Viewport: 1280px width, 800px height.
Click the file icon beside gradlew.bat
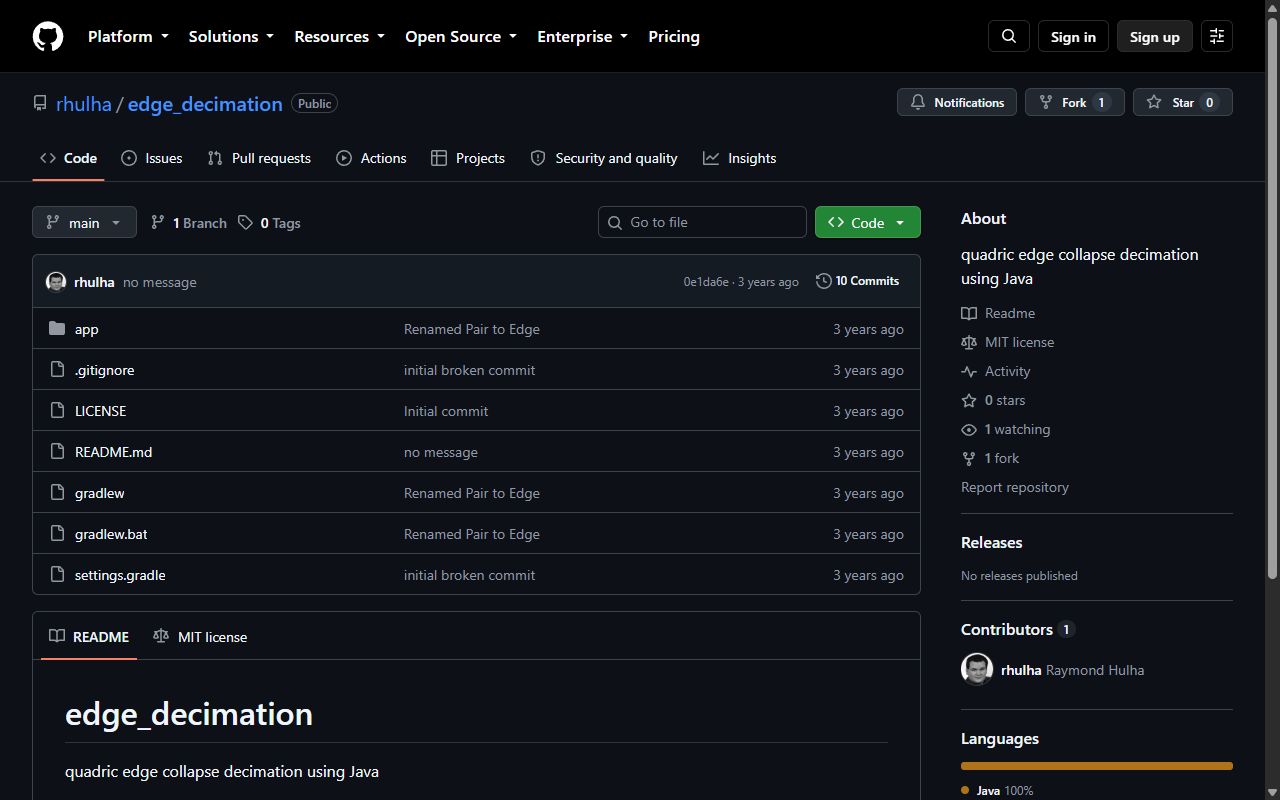click(x=57, y=534)
